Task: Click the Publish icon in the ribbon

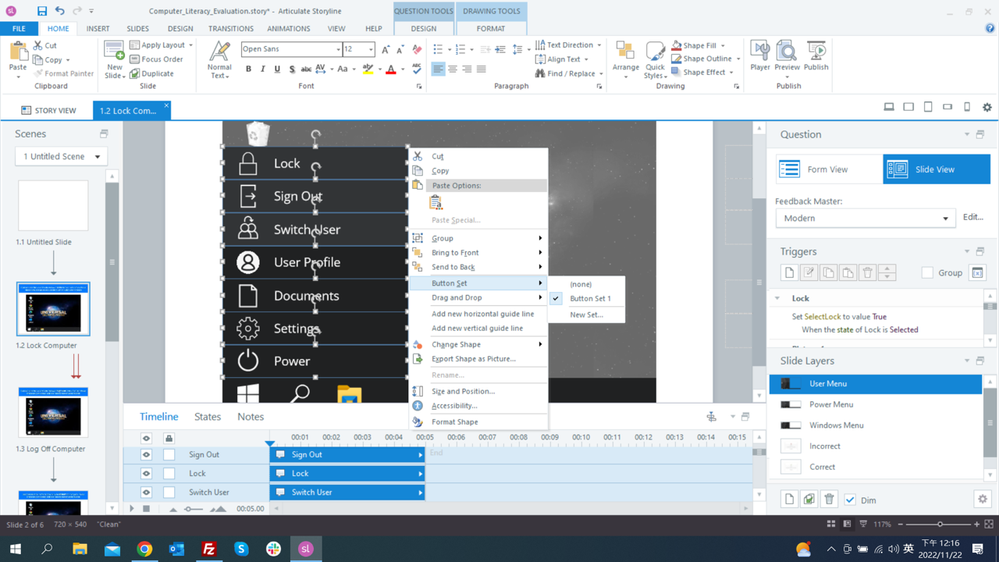Action: point(816,56)
